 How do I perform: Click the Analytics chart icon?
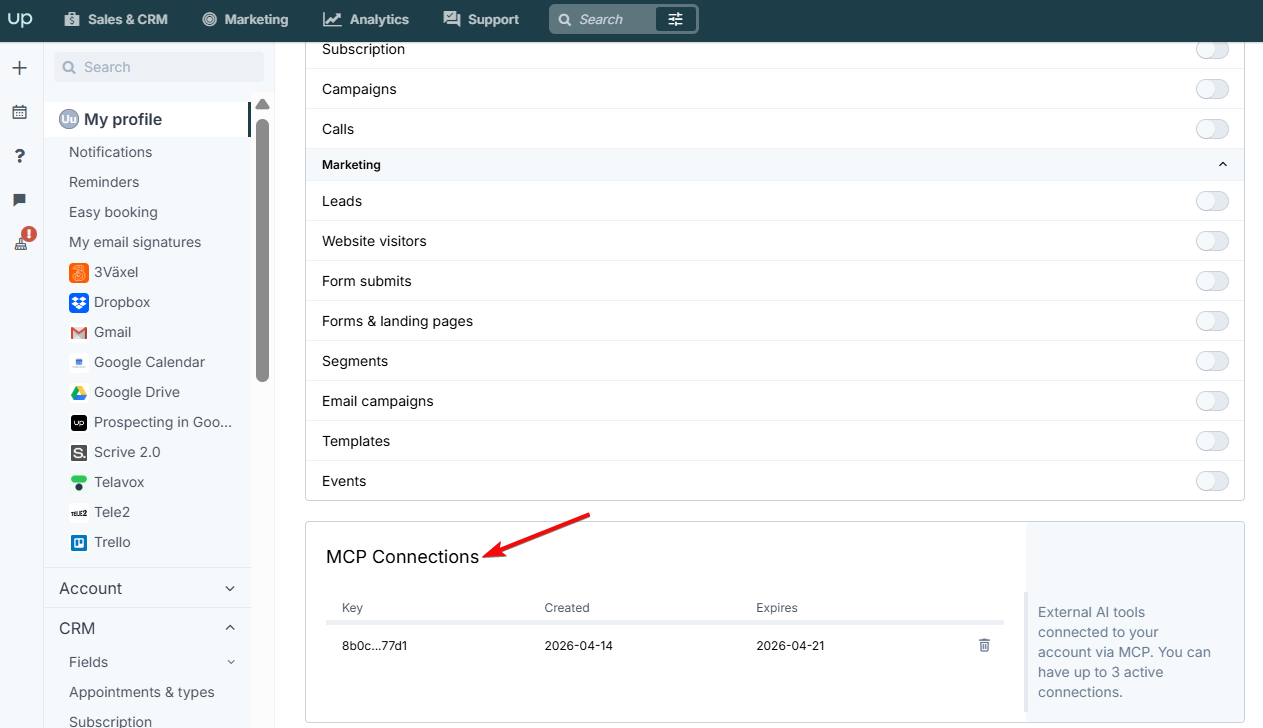point(332,19)
